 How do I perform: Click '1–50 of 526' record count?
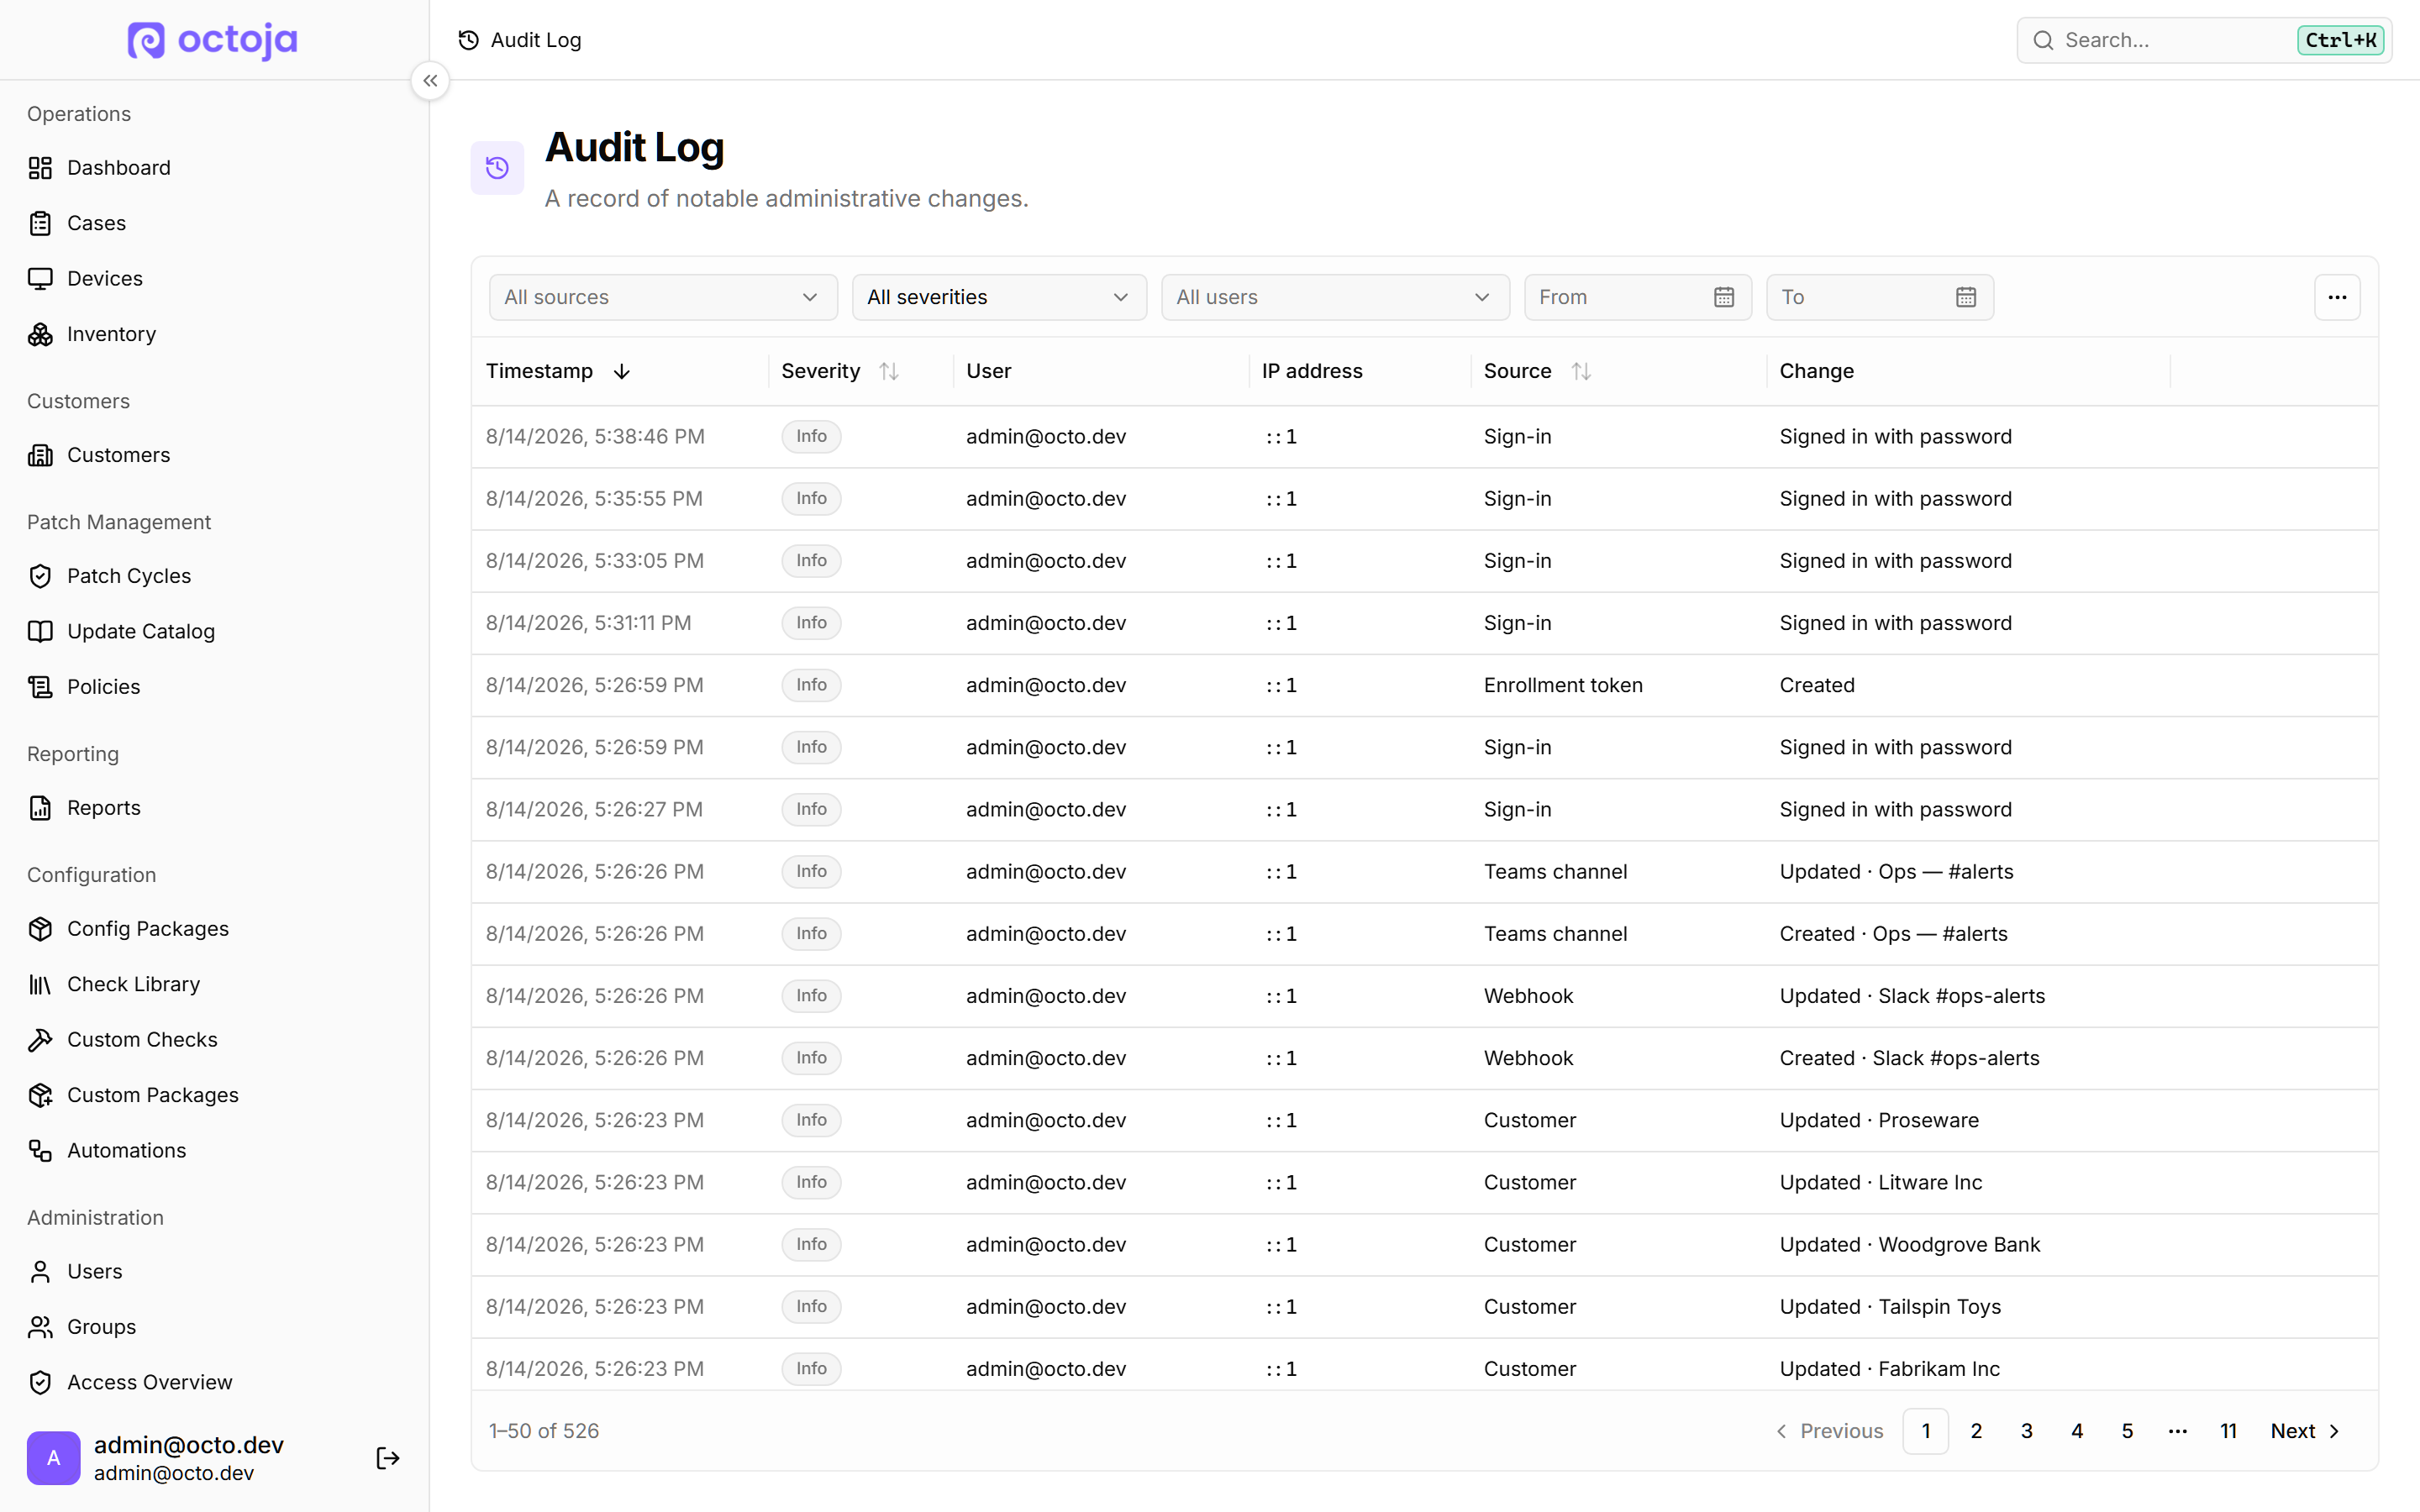coord(544,1431)
